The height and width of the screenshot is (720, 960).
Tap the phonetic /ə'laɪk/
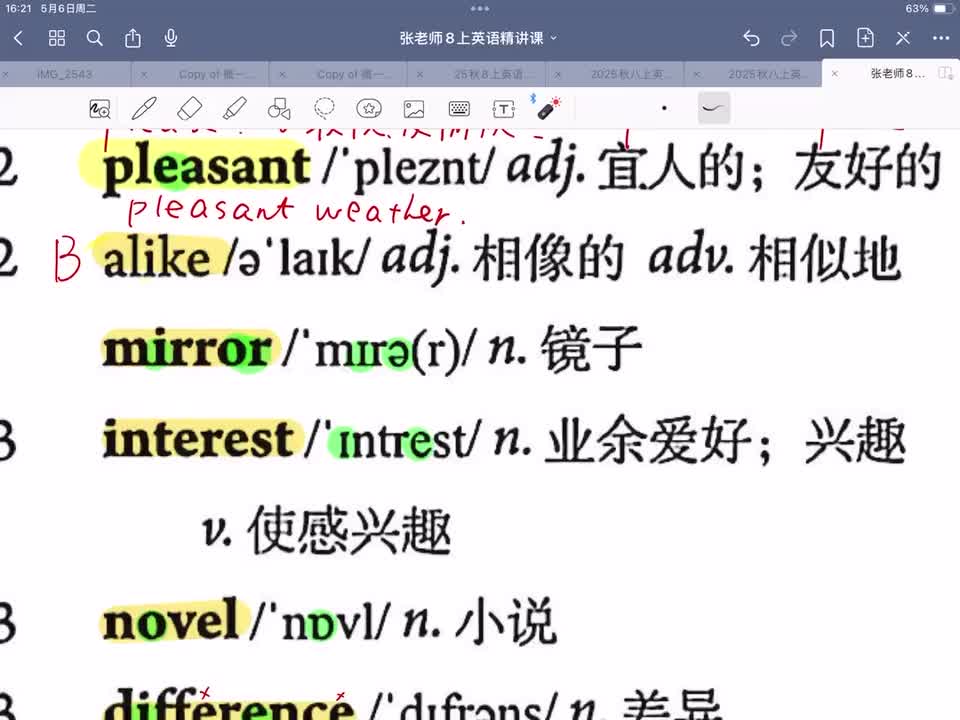point(297,259)
